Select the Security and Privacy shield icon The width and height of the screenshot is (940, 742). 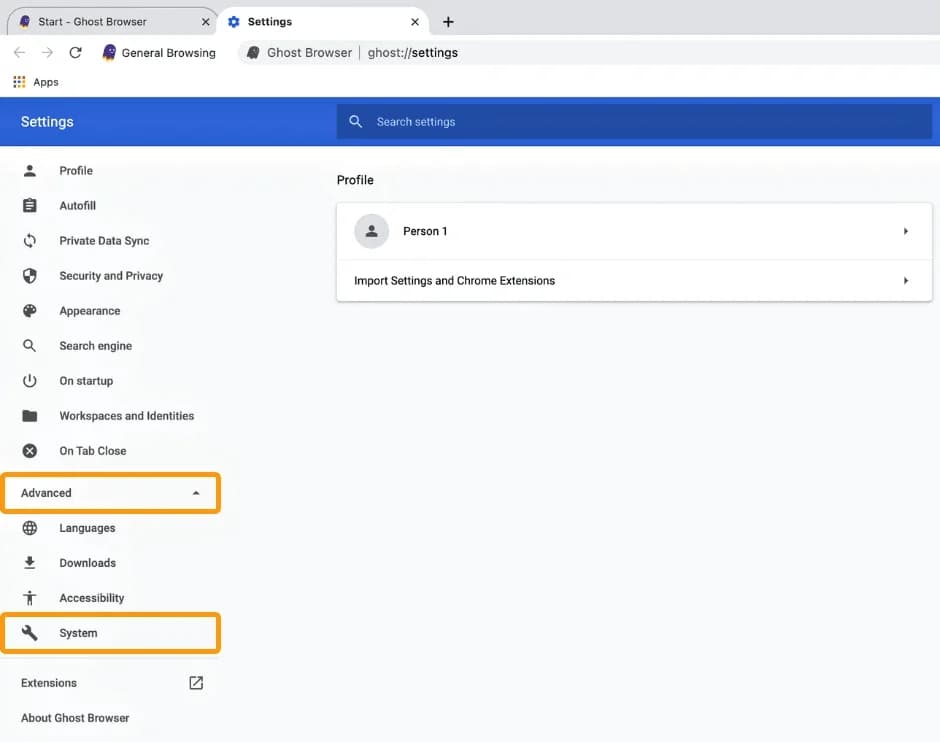click(x=30, y=276)
